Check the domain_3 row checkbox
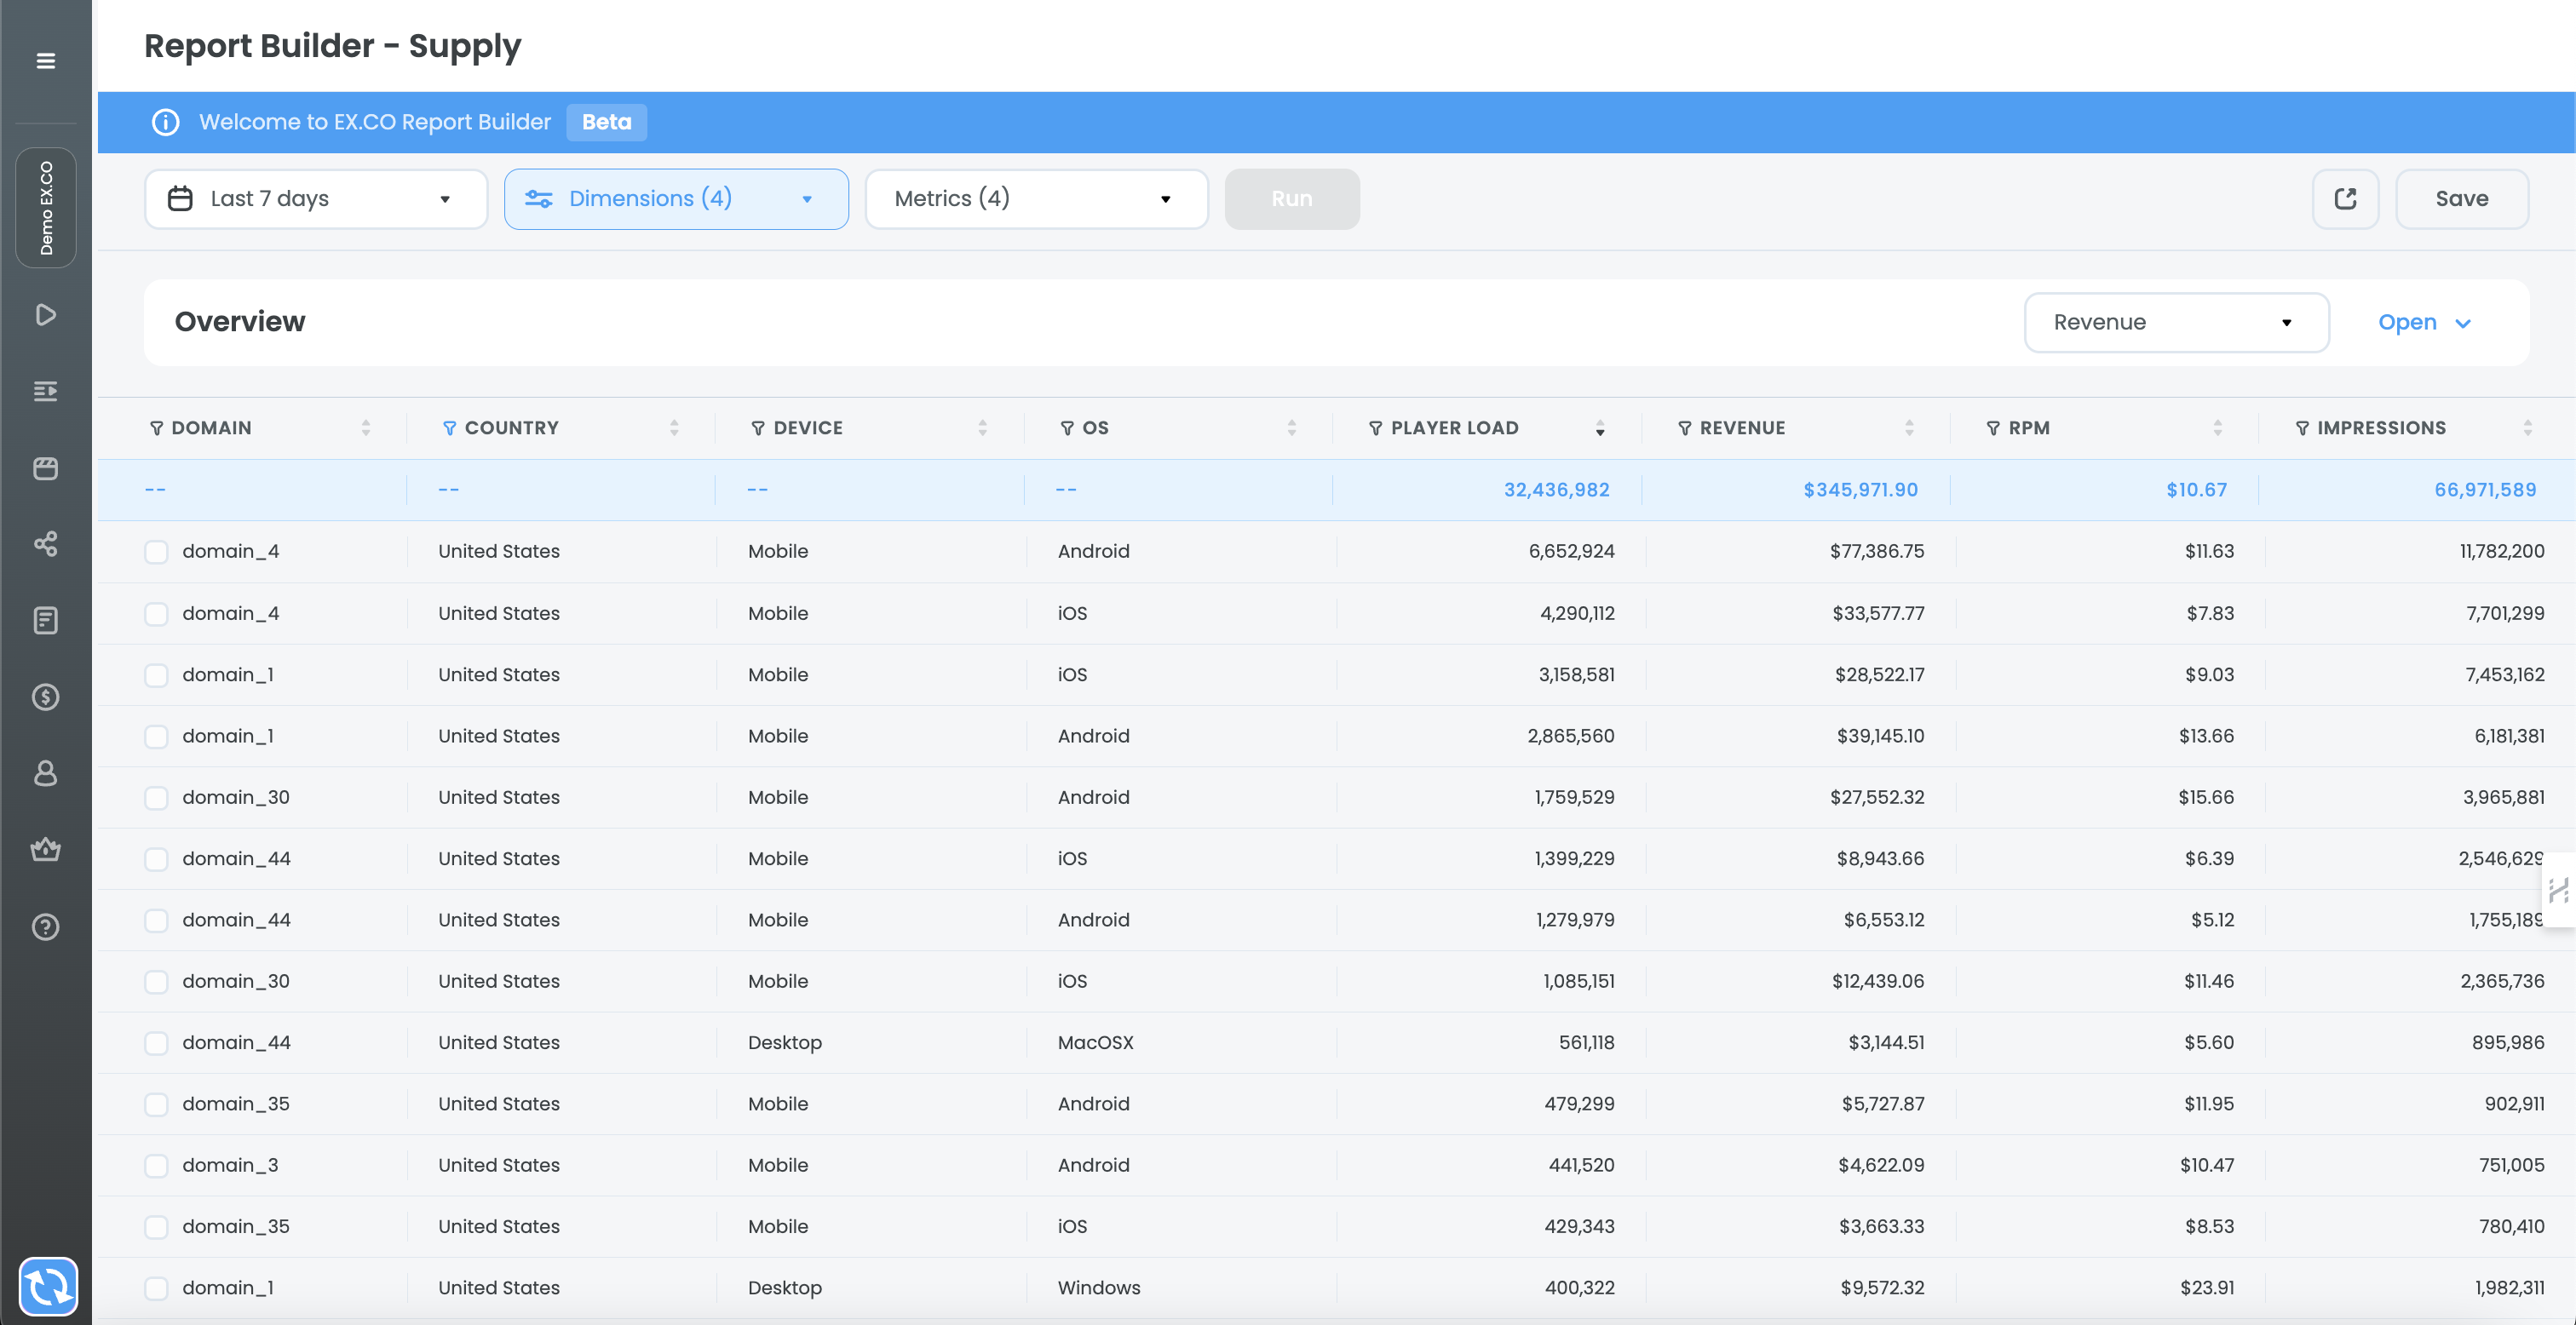 [156, 1166]
